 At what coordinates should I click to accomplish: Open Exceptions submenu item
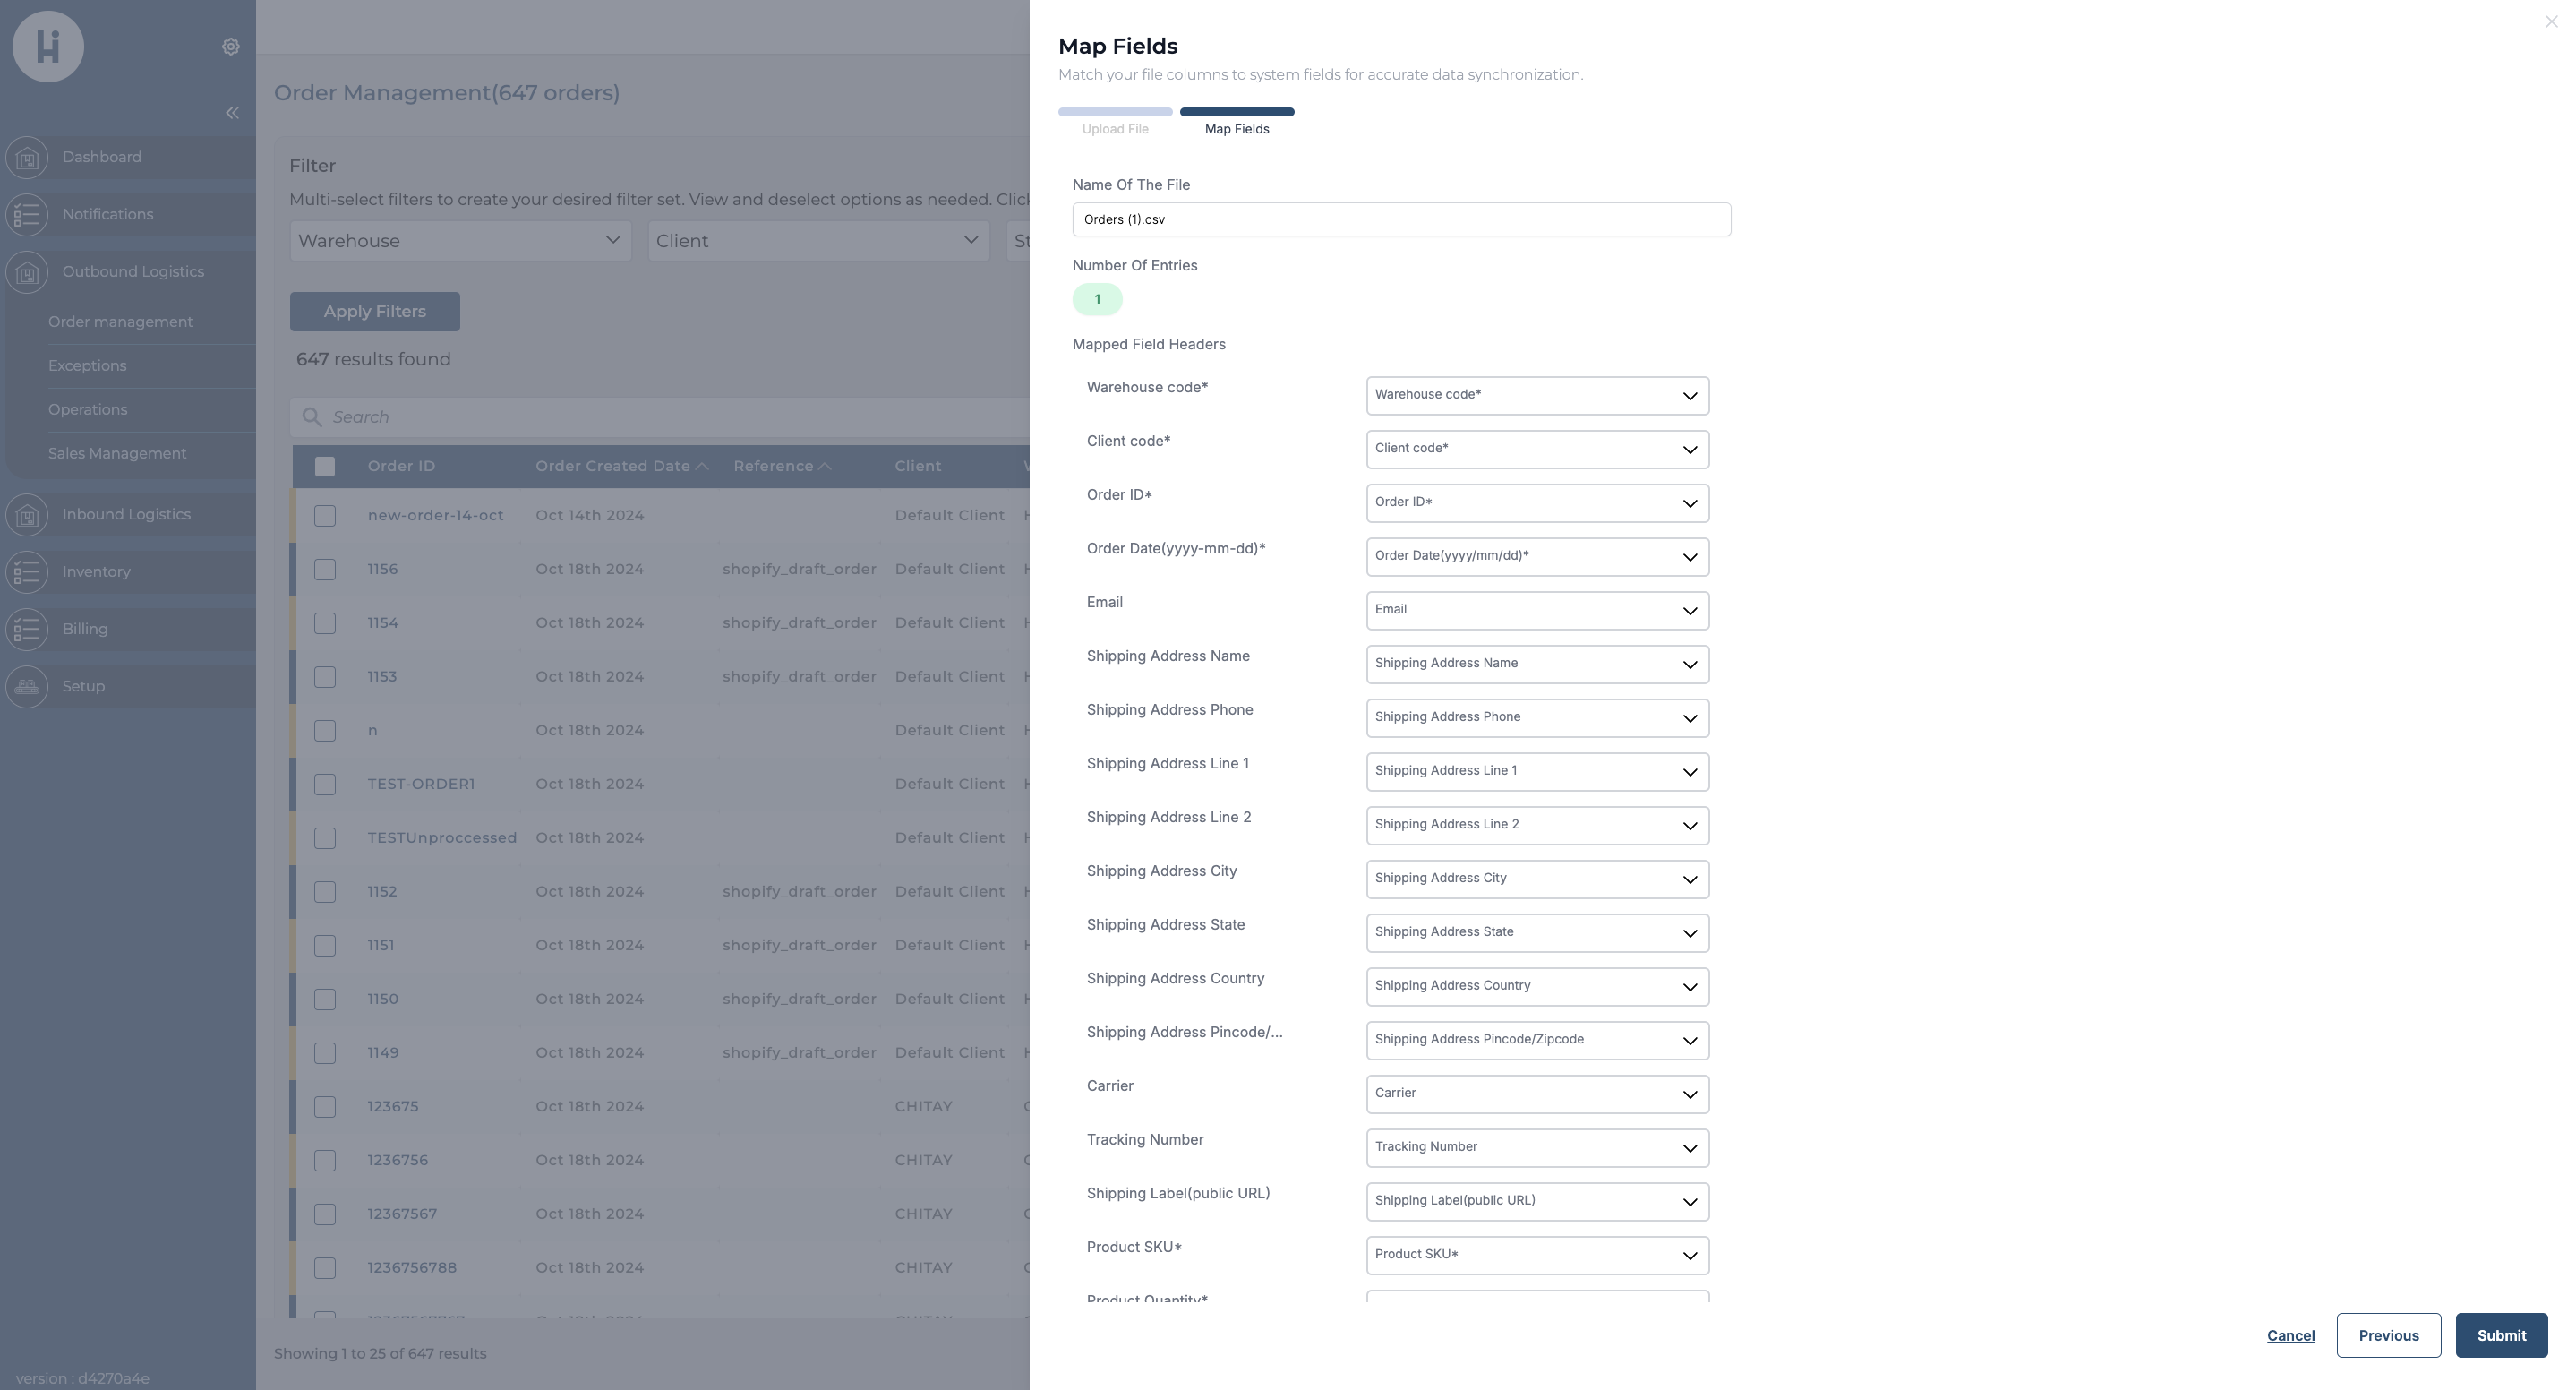click(x=88, y=366)
